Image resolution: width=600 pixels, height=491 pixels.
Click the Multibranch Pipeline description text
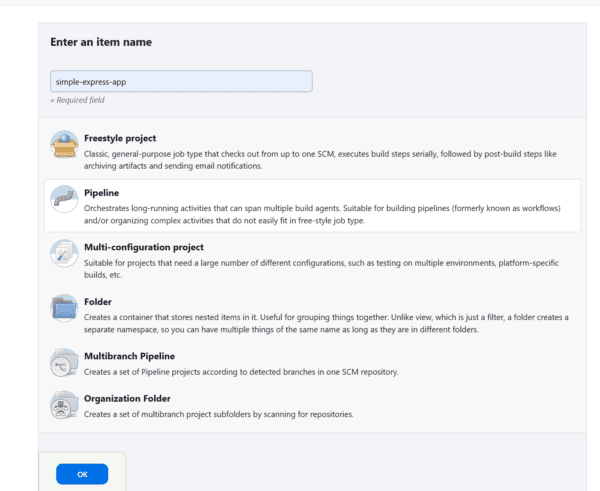[x=241, y=371]
